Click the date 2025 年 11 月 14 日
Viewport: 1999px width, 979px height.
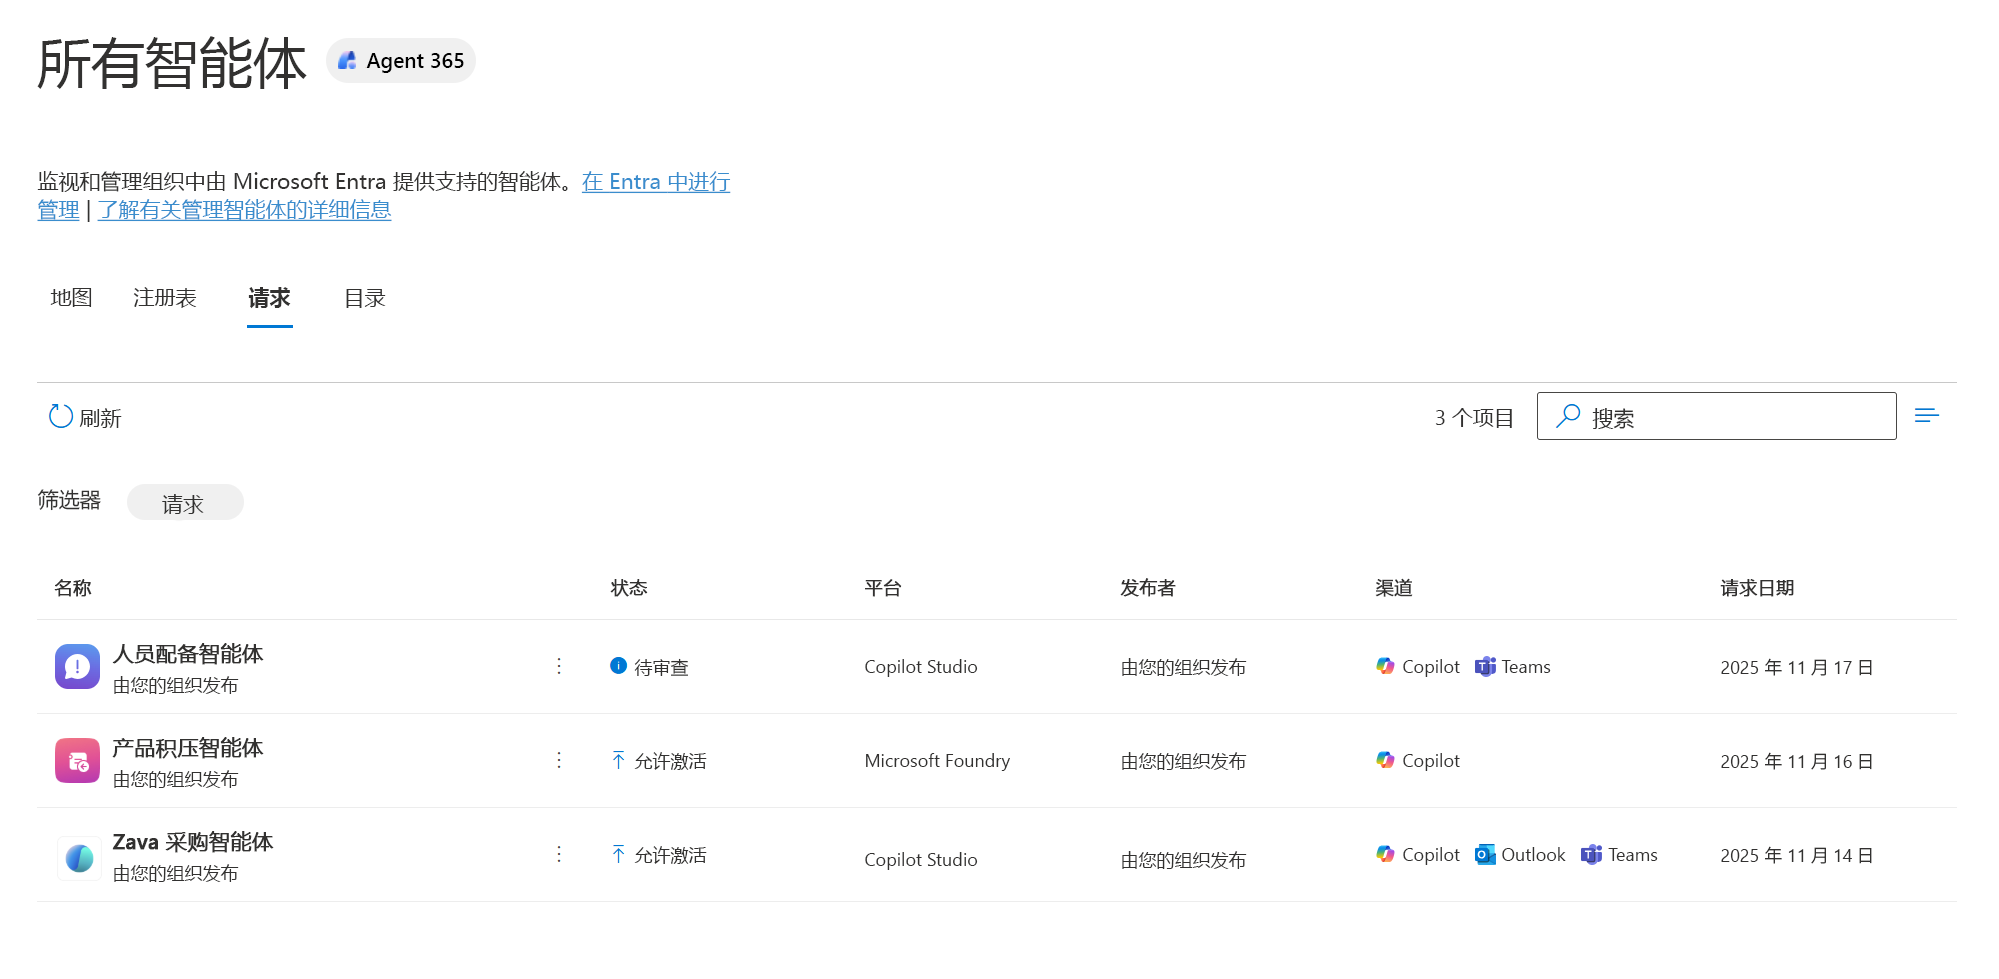(x=1797, y=855)
